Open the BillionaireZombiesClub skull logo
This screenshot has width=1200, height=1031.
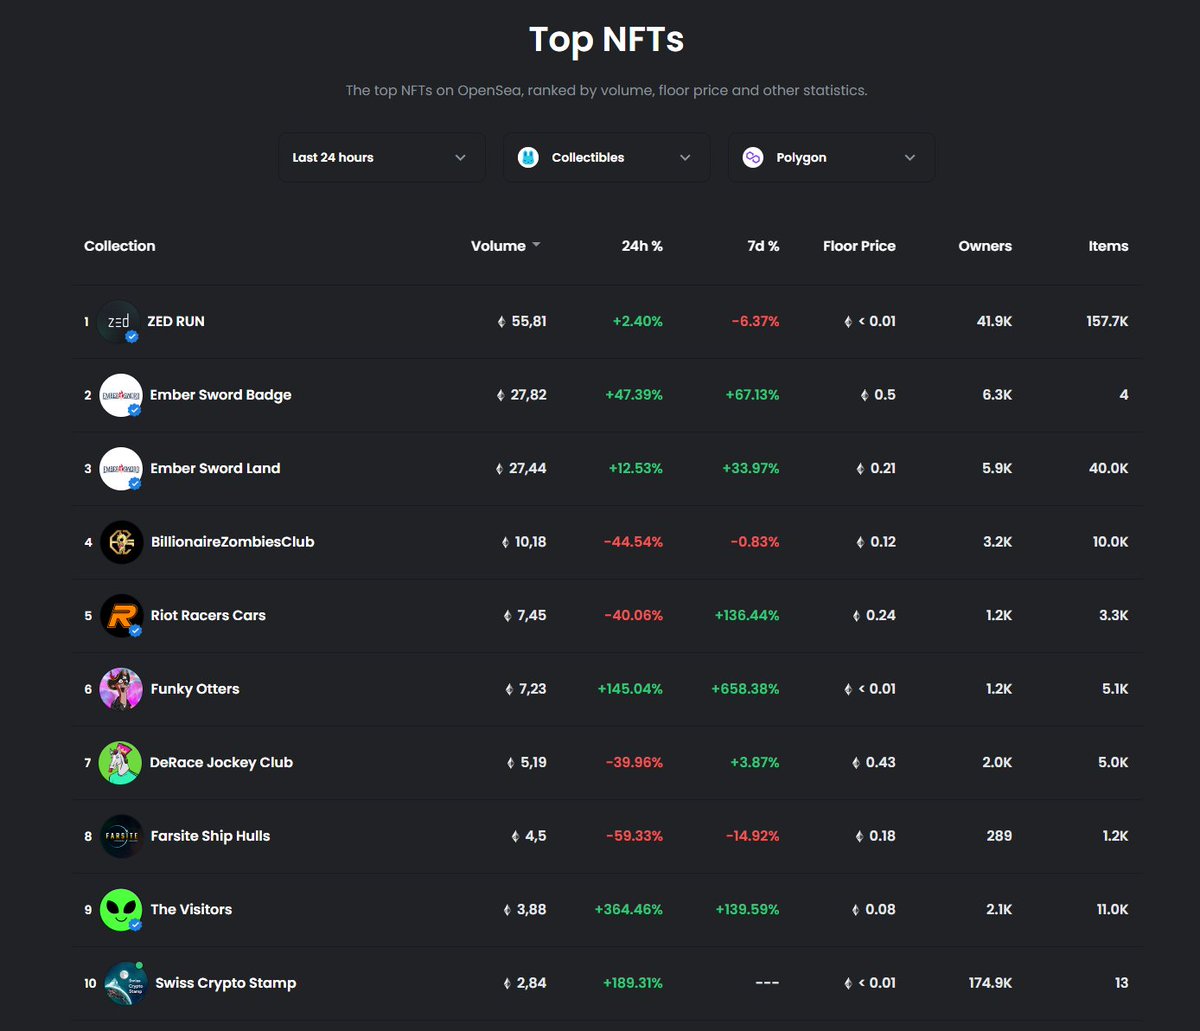[120, 541]
